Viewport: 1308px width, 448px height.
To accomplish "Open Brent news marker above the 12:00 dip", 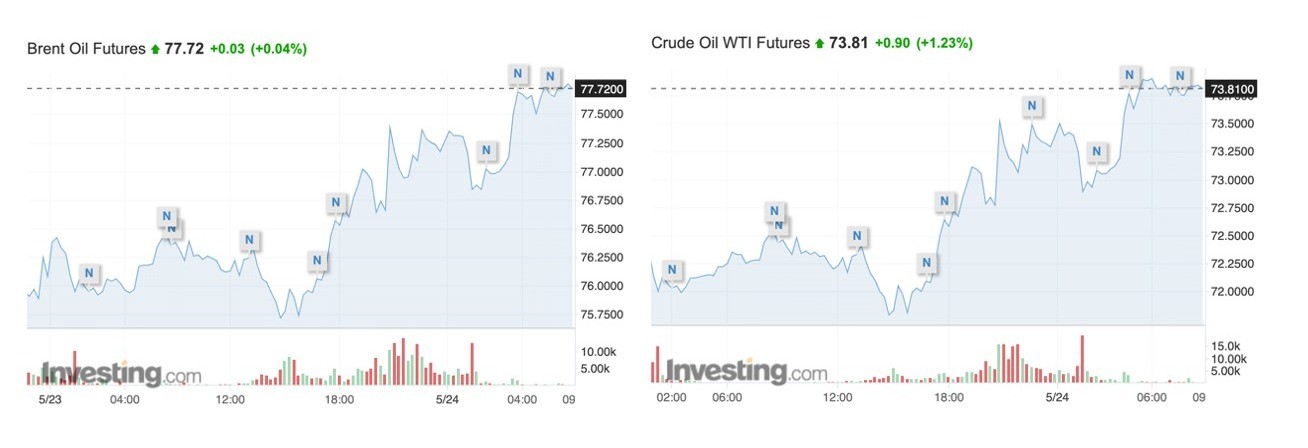I will (249, 240).
